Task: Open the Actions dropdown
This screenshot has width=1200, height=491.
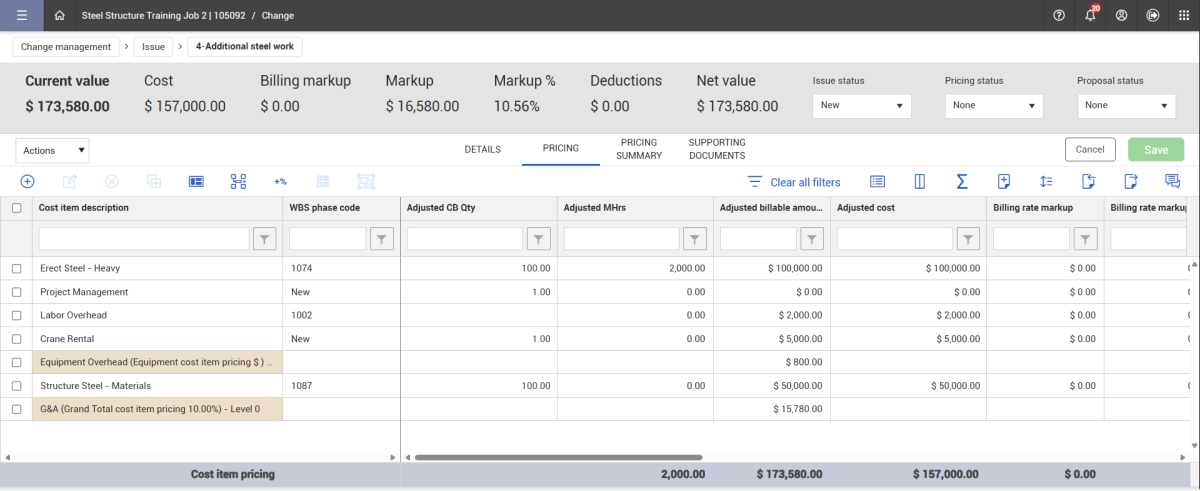Action: click(x=53, y=150)
